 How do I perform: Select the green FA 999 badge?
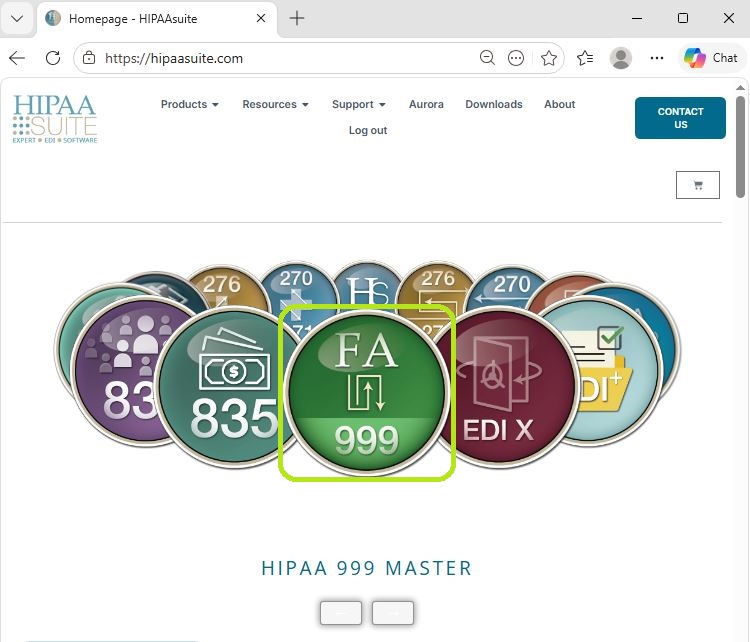(367, 393)
